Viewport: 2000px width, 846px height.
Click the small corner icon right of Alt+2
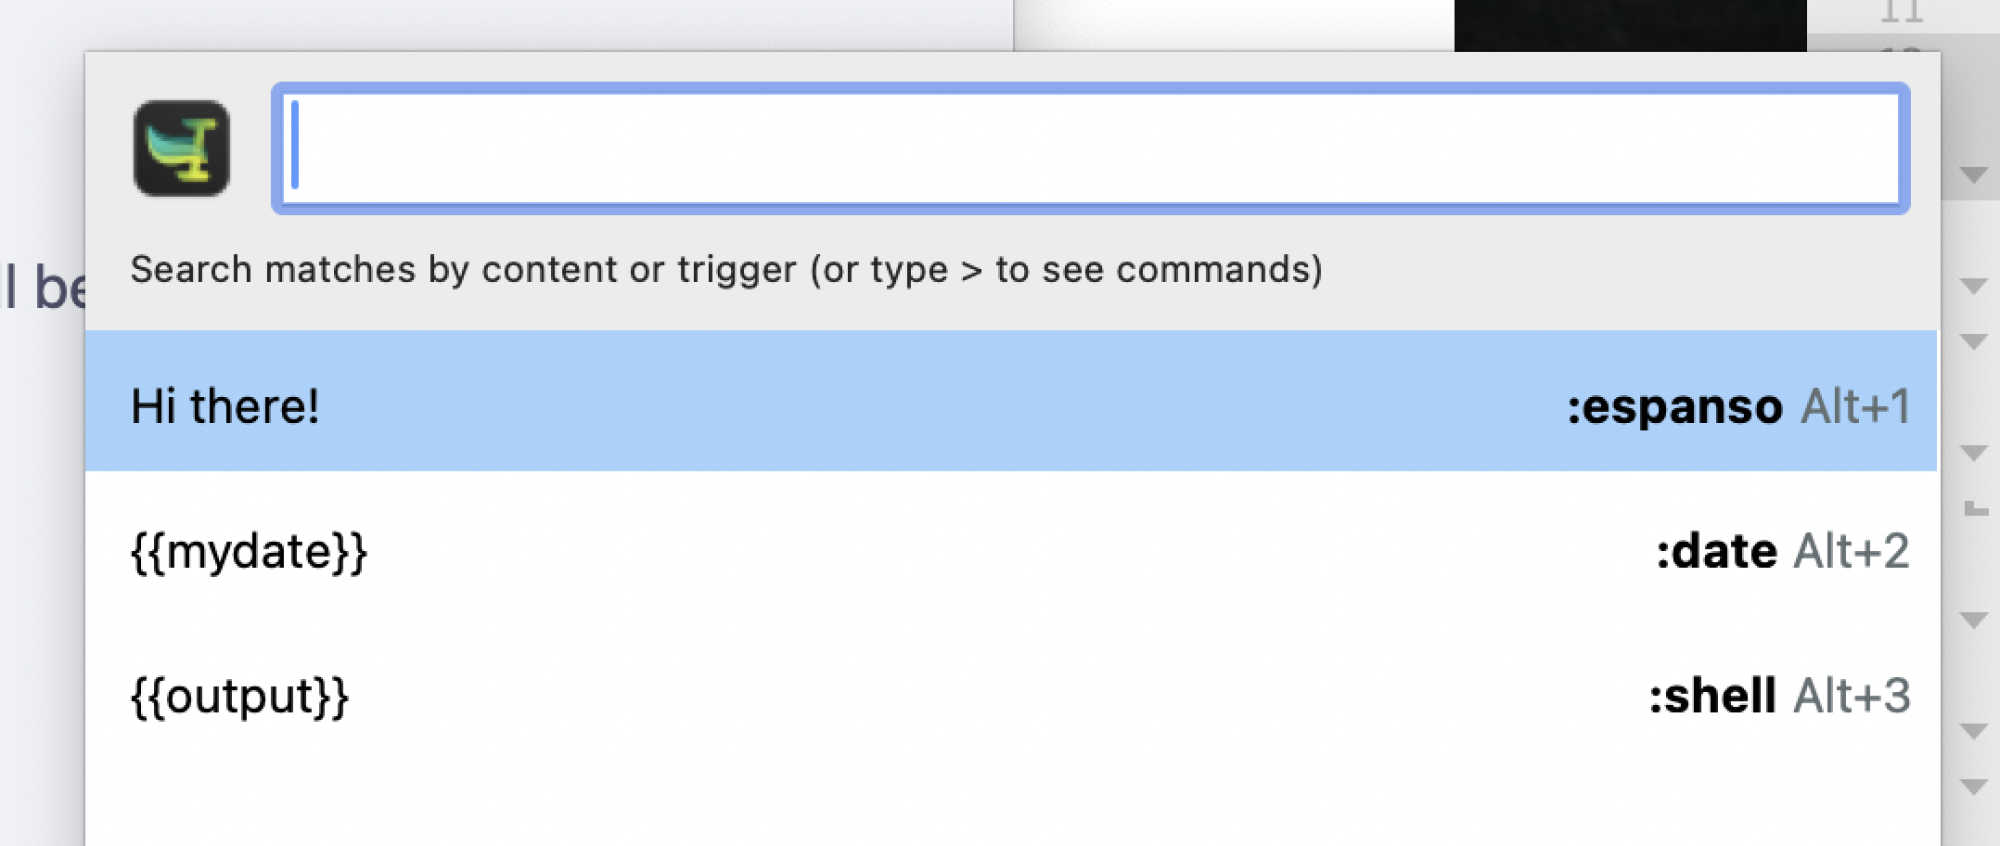click(x=1976, y=509)
